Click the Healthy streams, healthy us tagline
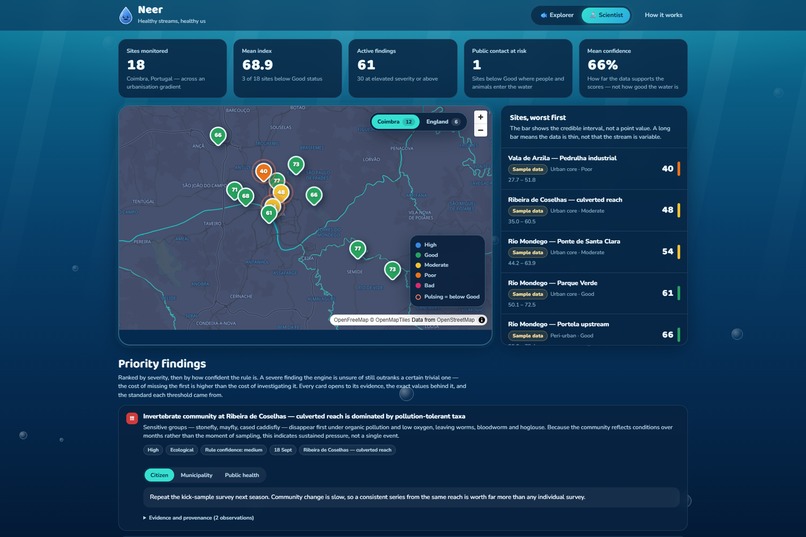 pyautogui.click(x=172, y=21)
